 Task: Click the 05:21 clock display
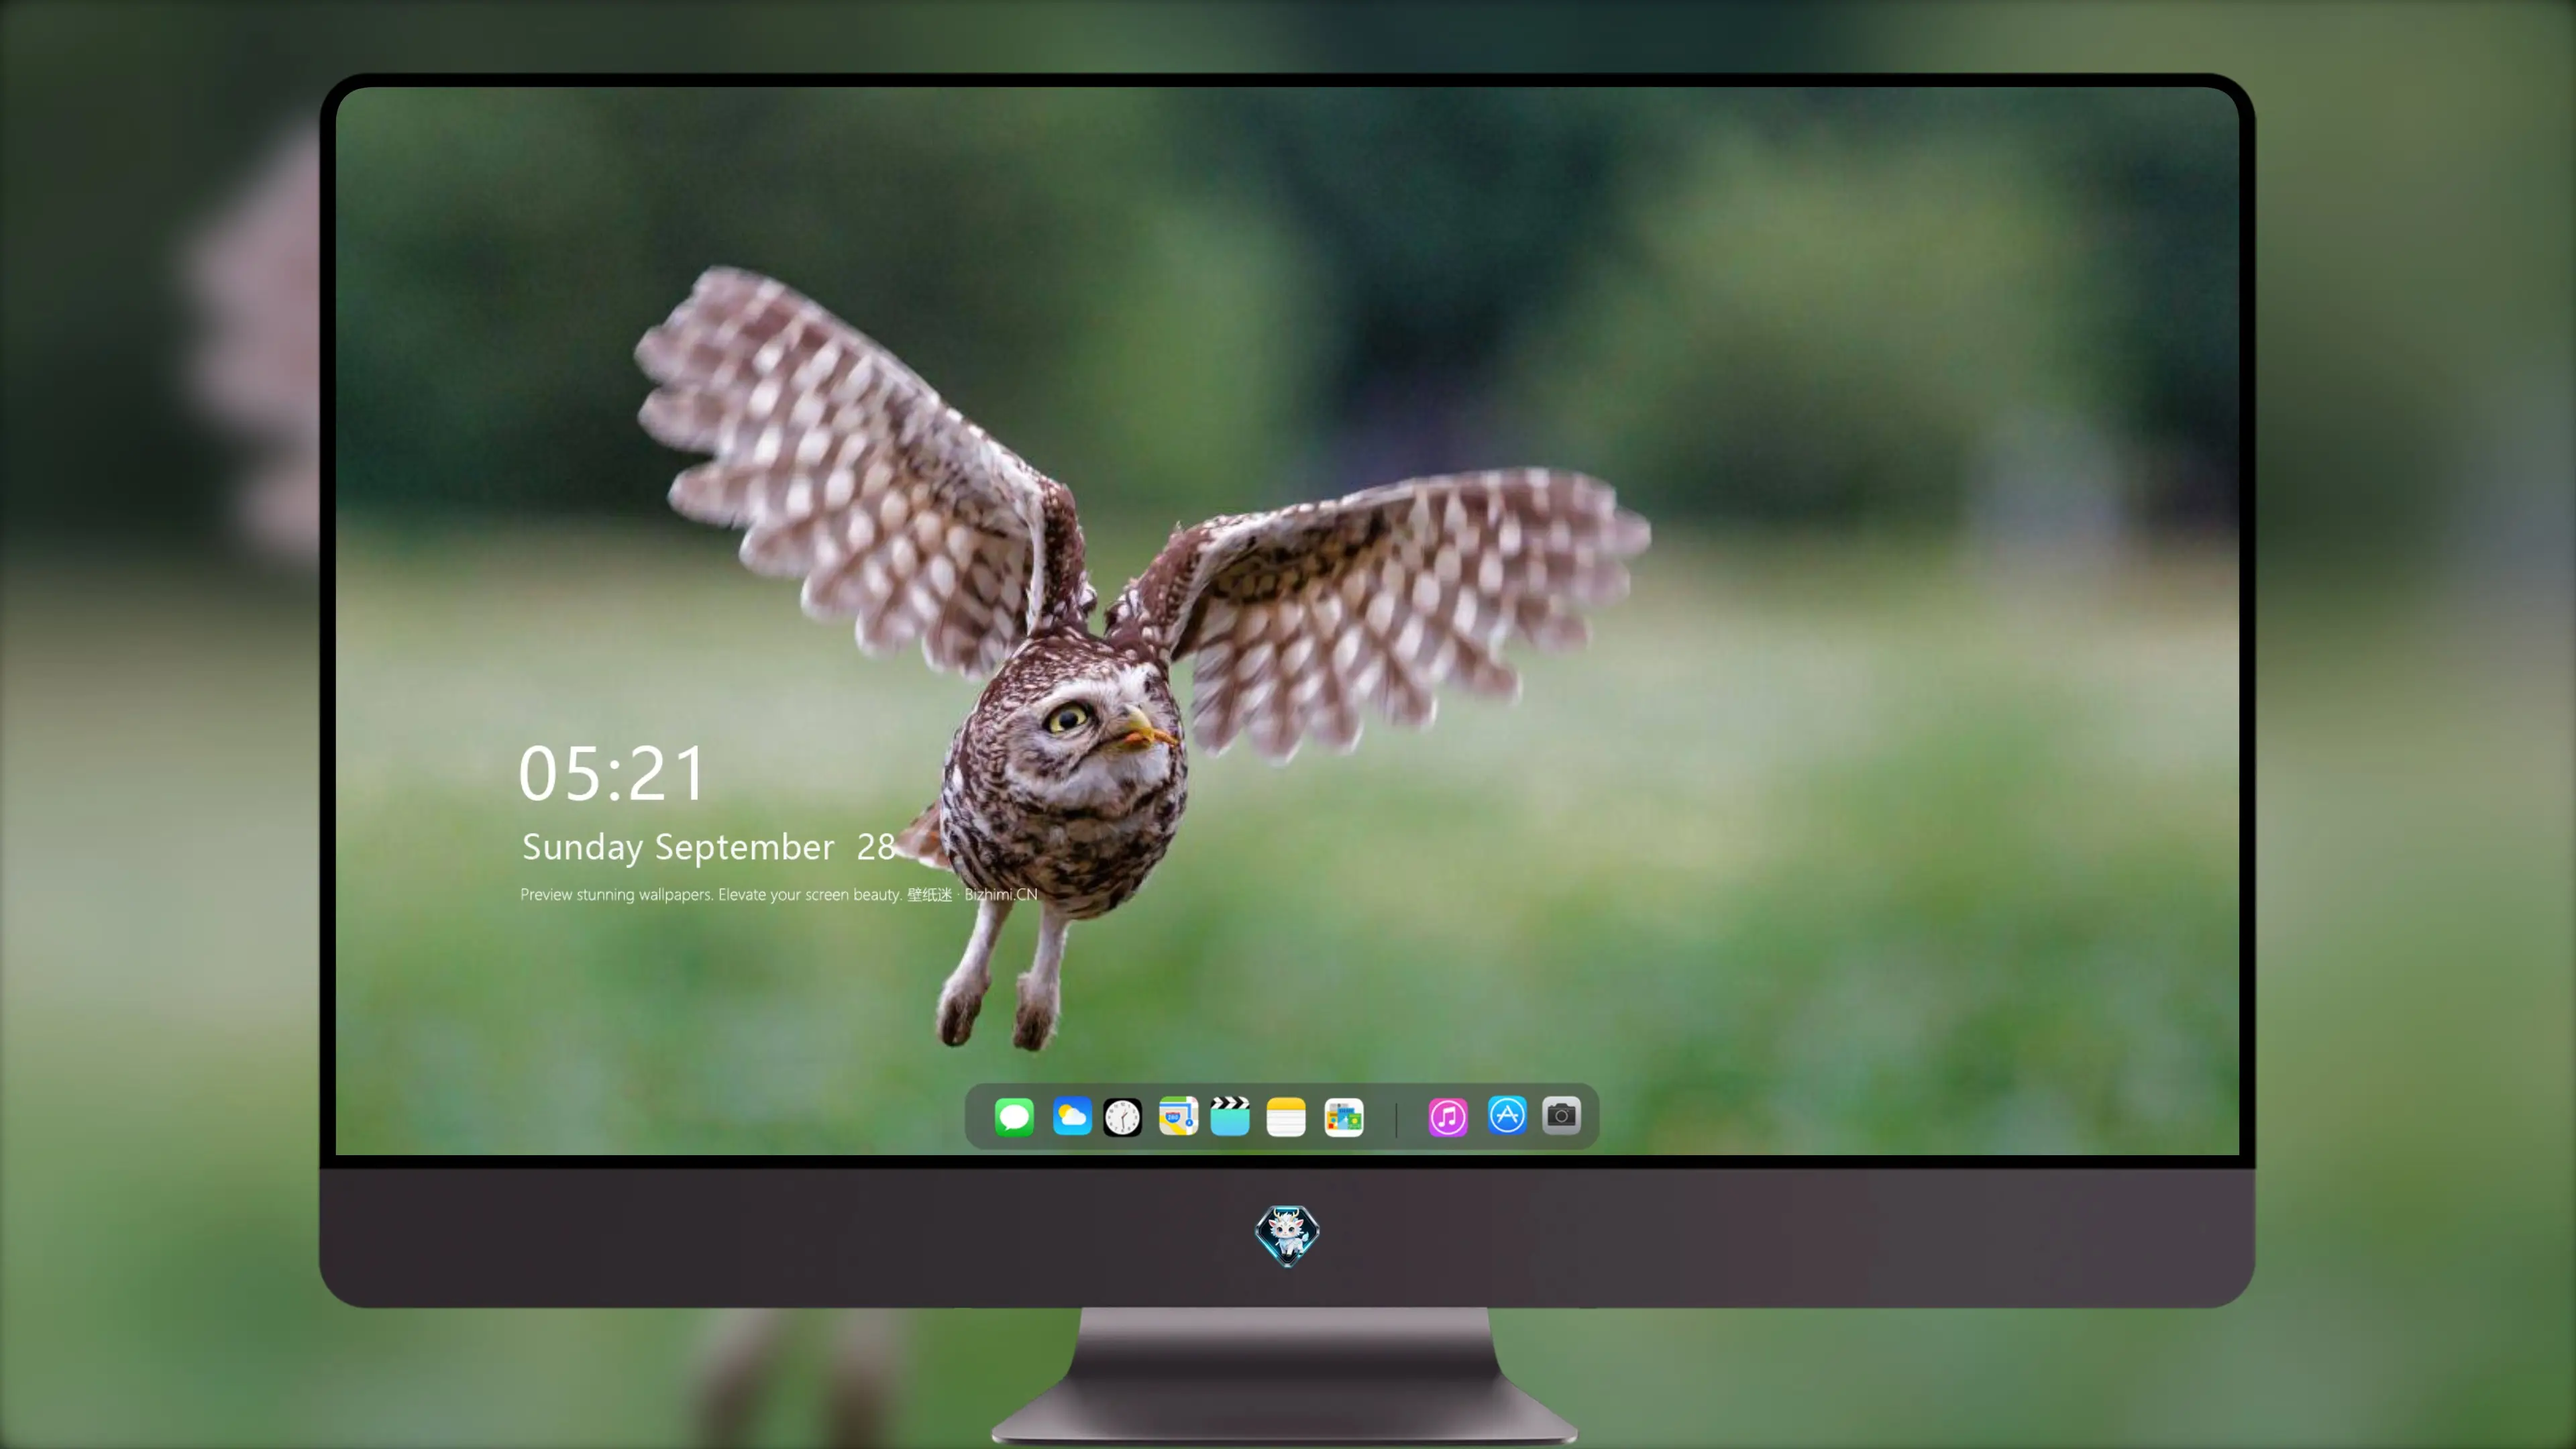tap(611, 773)
